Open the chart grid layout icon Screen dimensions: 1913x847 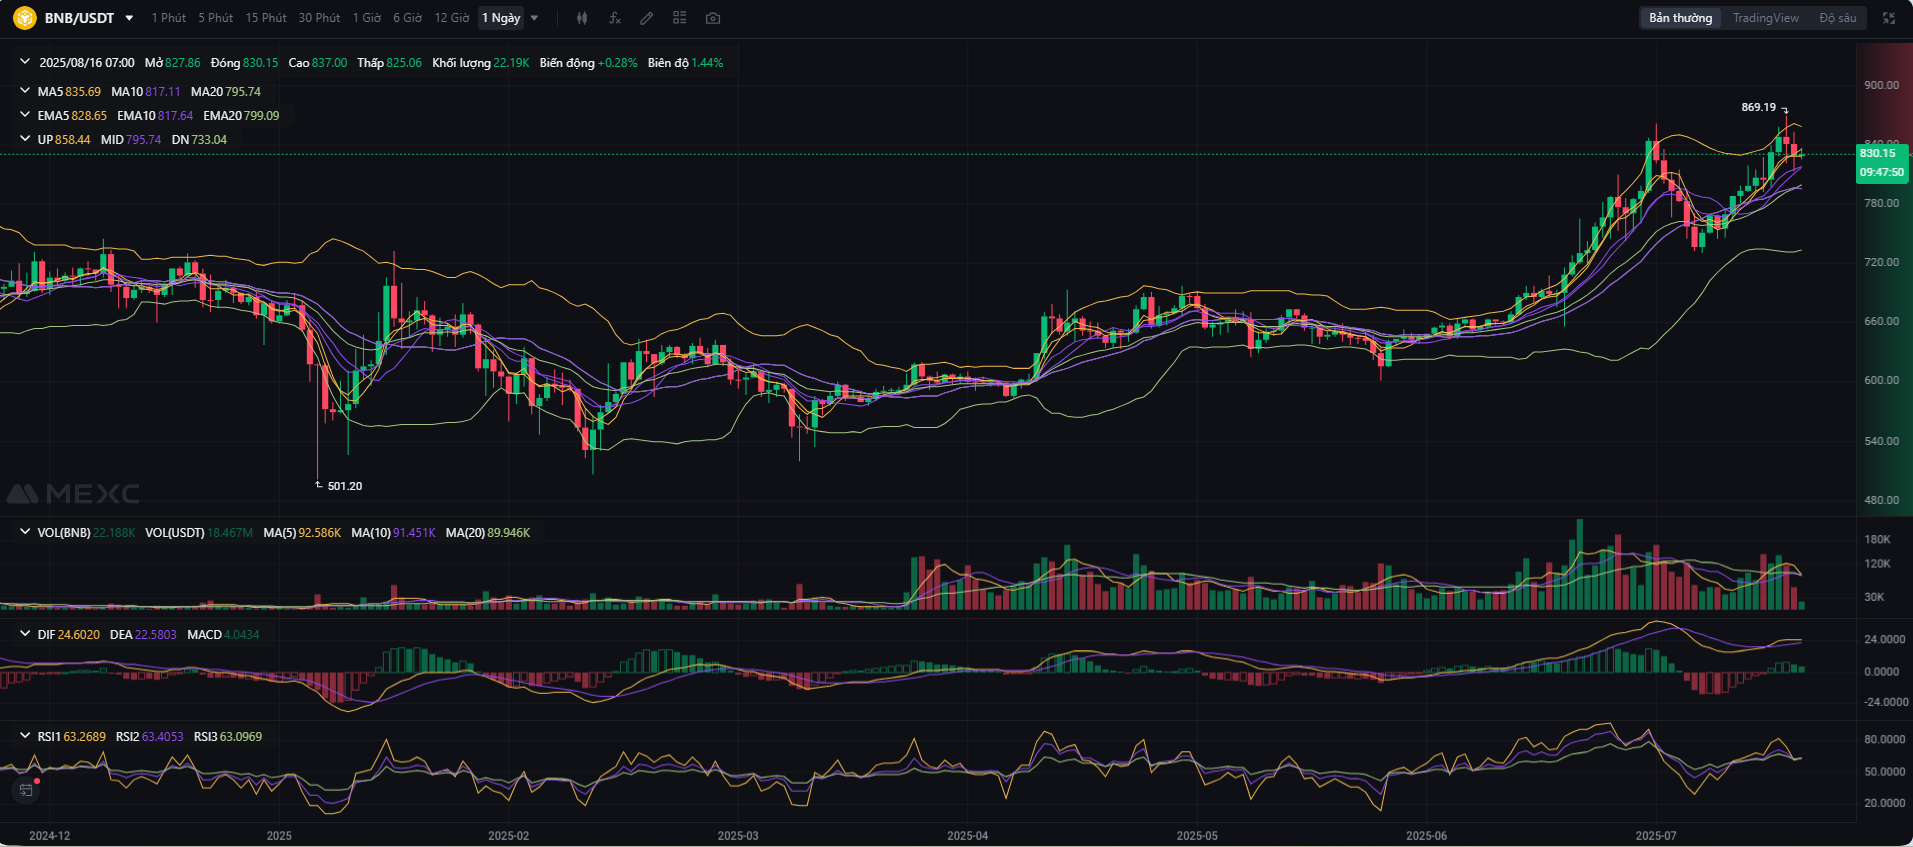point(680,18)
